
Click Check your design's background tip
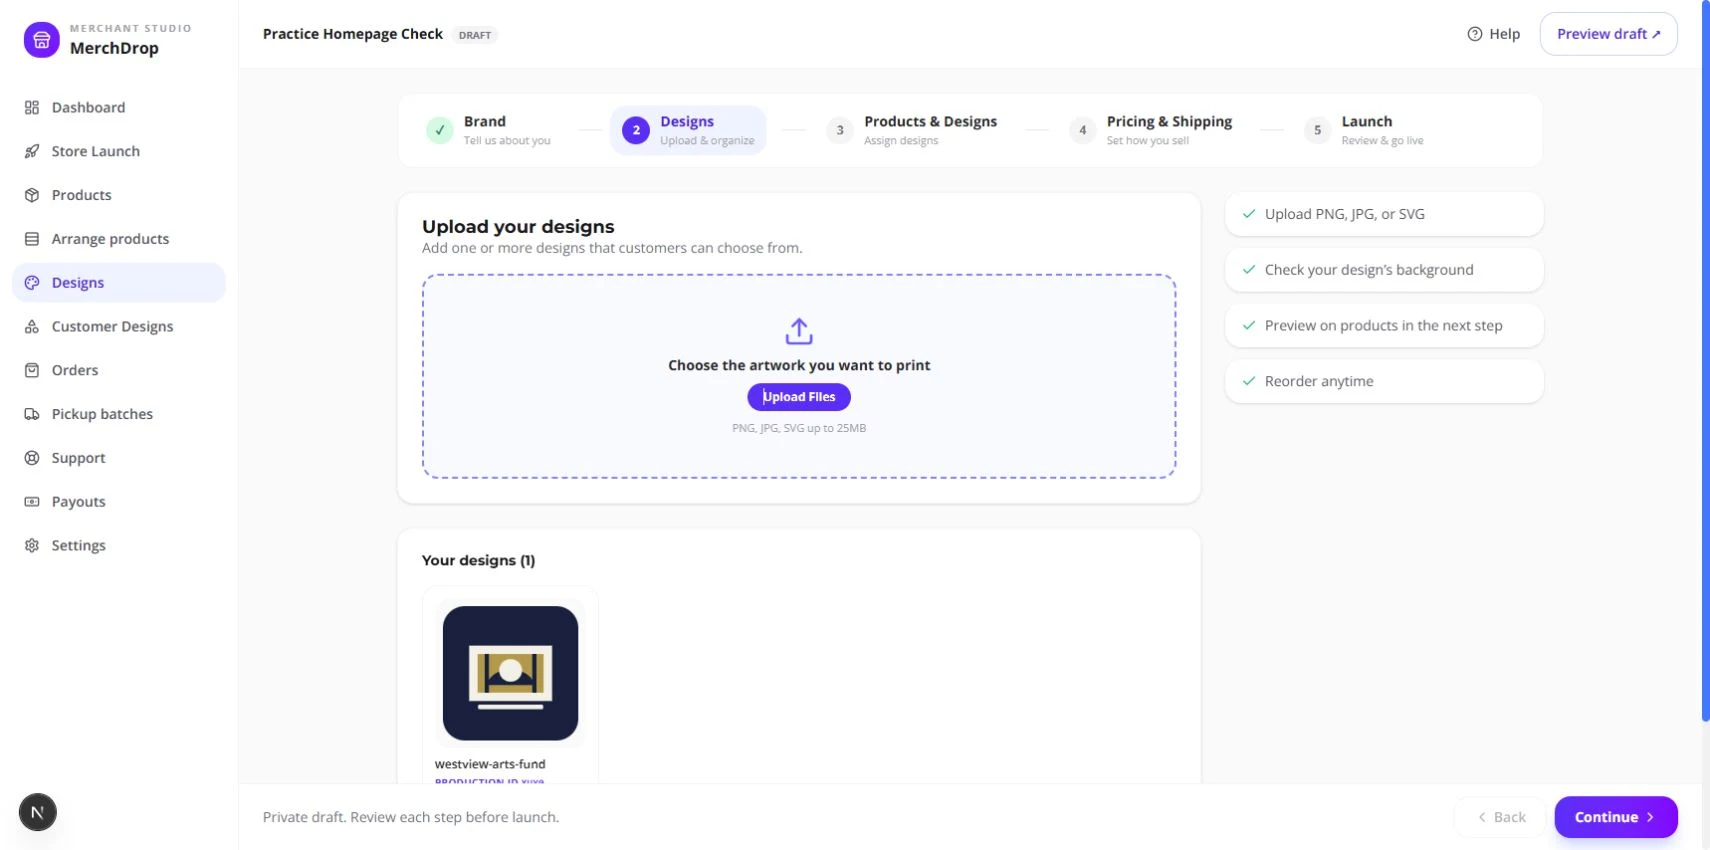(1384, 270)
